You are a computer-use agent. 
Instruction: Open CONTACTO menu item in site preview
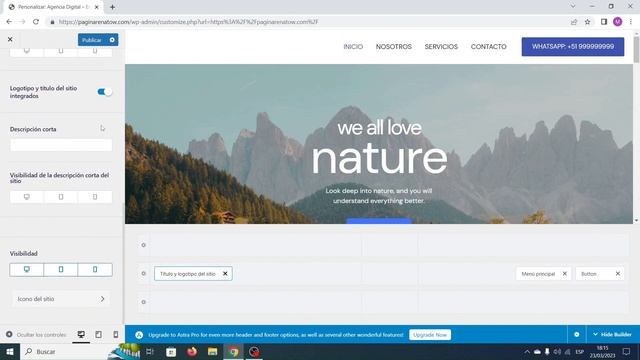coord(489,47)
